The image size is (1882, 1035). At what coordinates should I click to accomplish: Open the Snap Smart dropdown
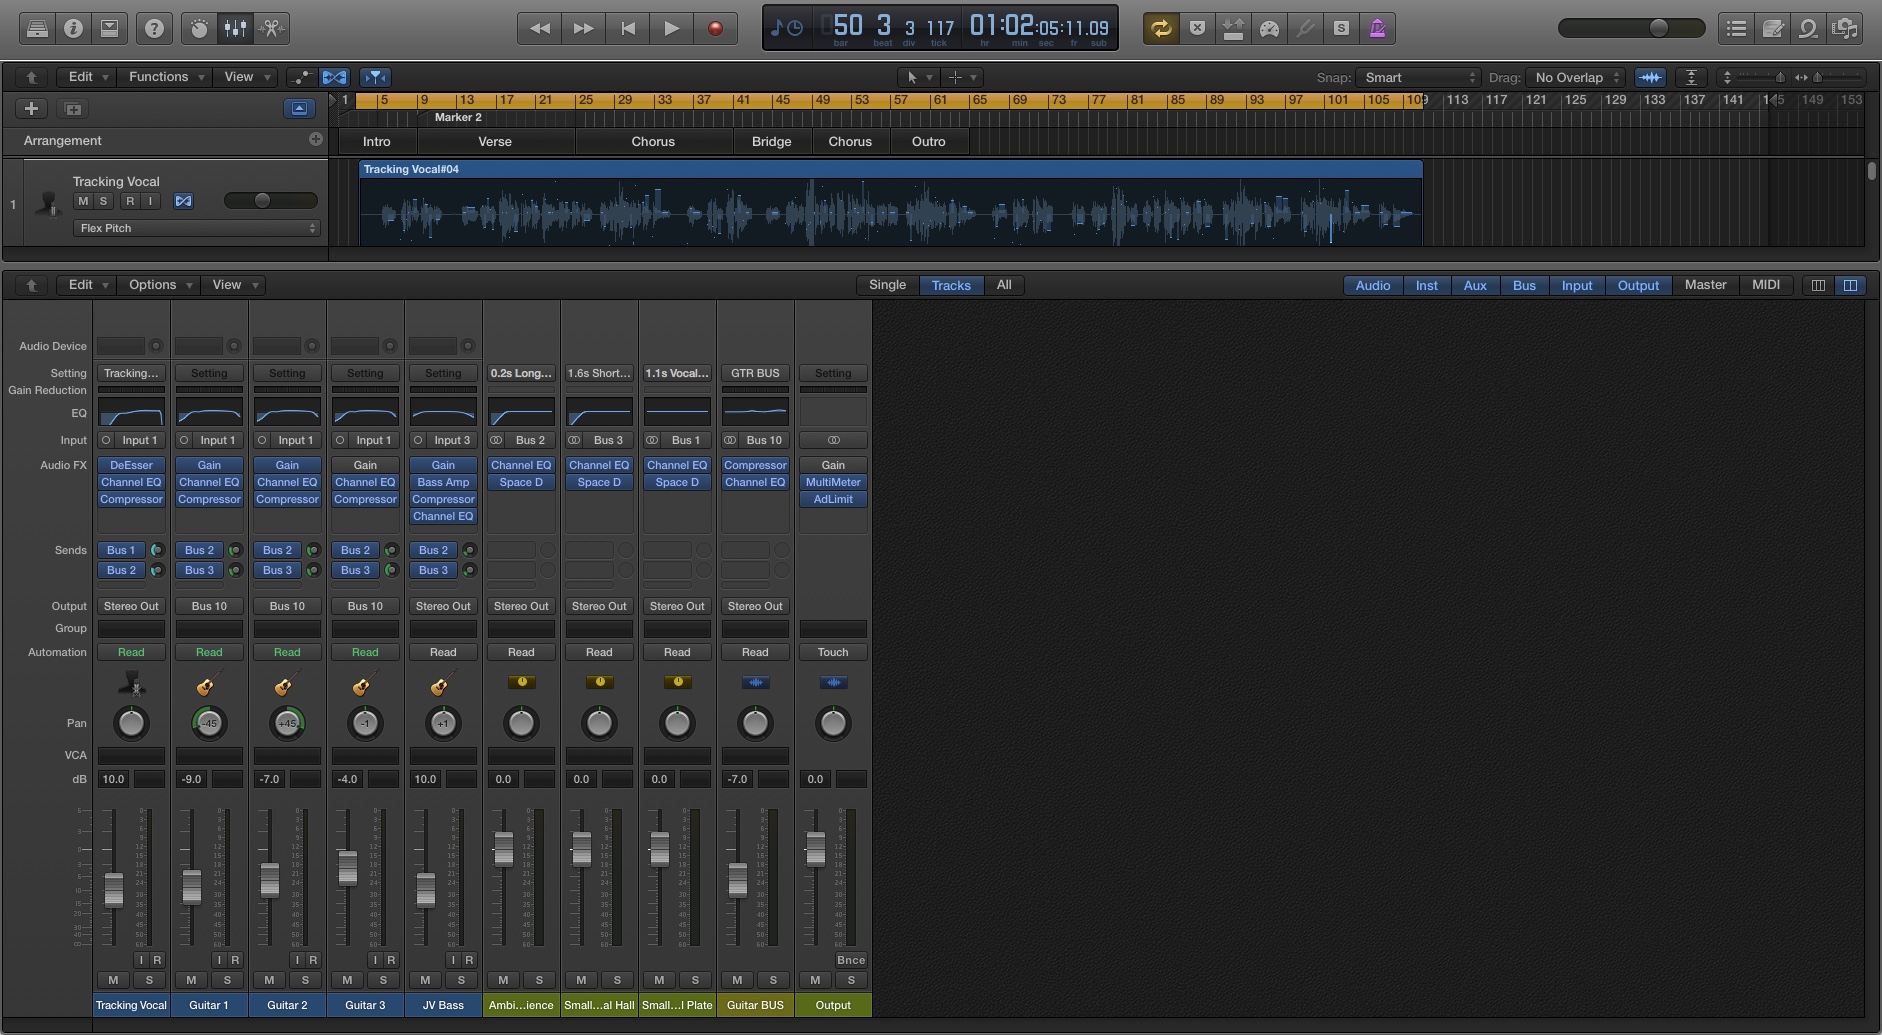(x=1418, y=77)
